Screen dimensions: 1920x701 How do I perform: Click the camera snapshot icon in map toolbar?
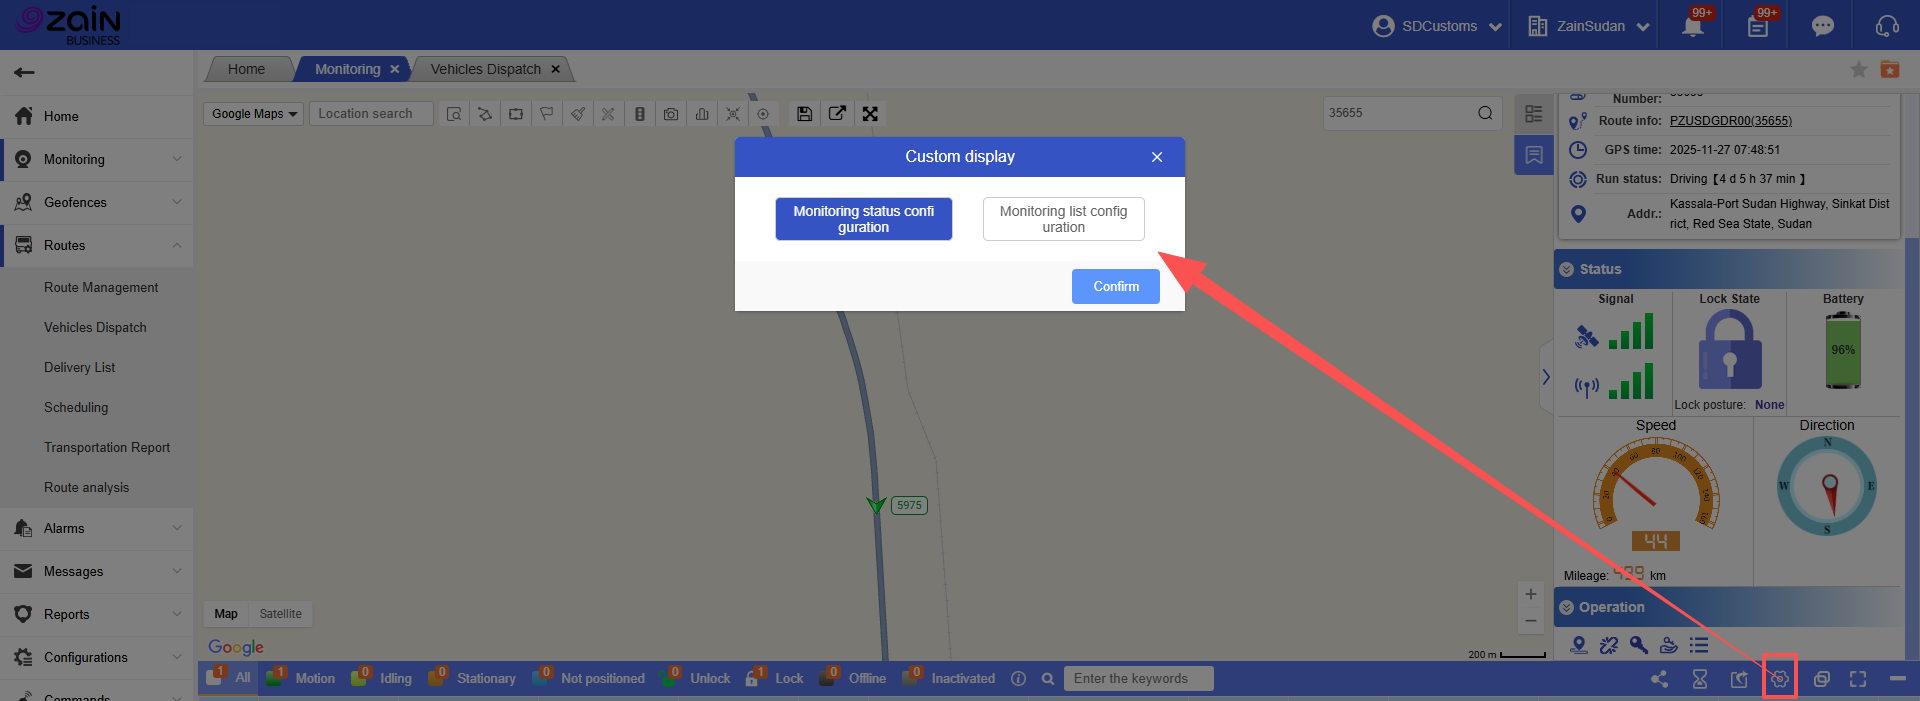pyautogui.click(x=671, y=114)
